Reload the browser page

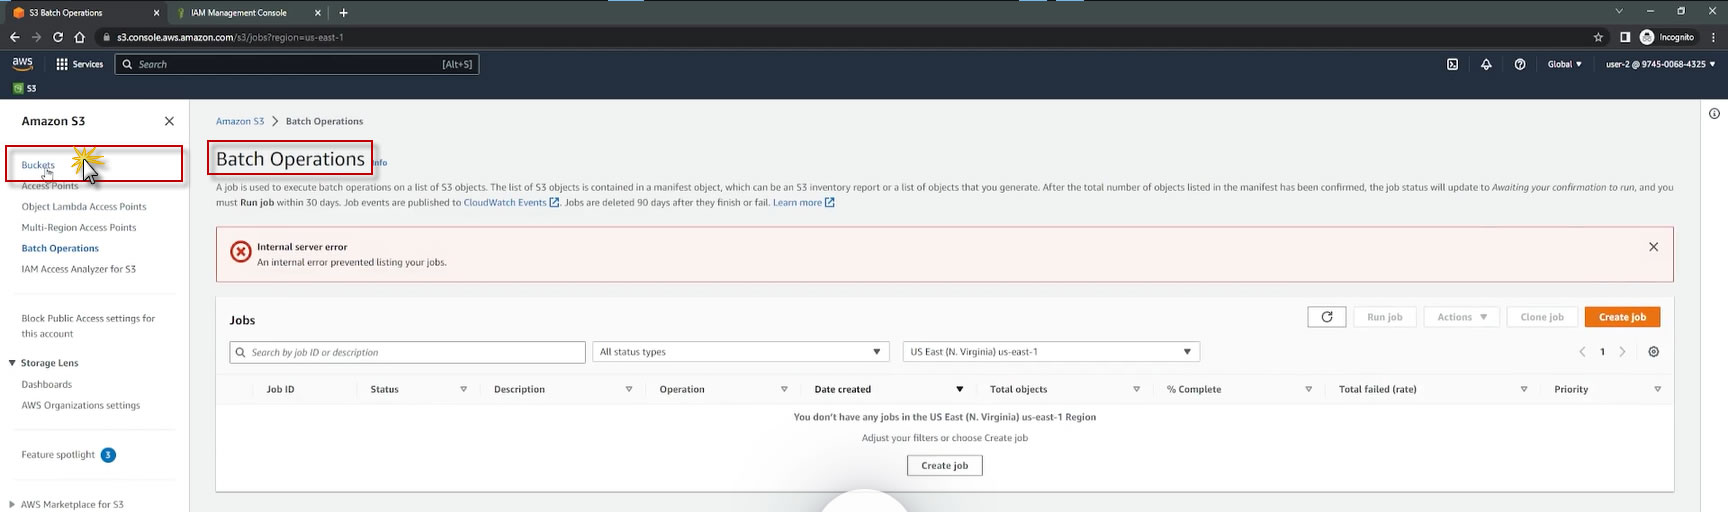click(x=58, y=37)
